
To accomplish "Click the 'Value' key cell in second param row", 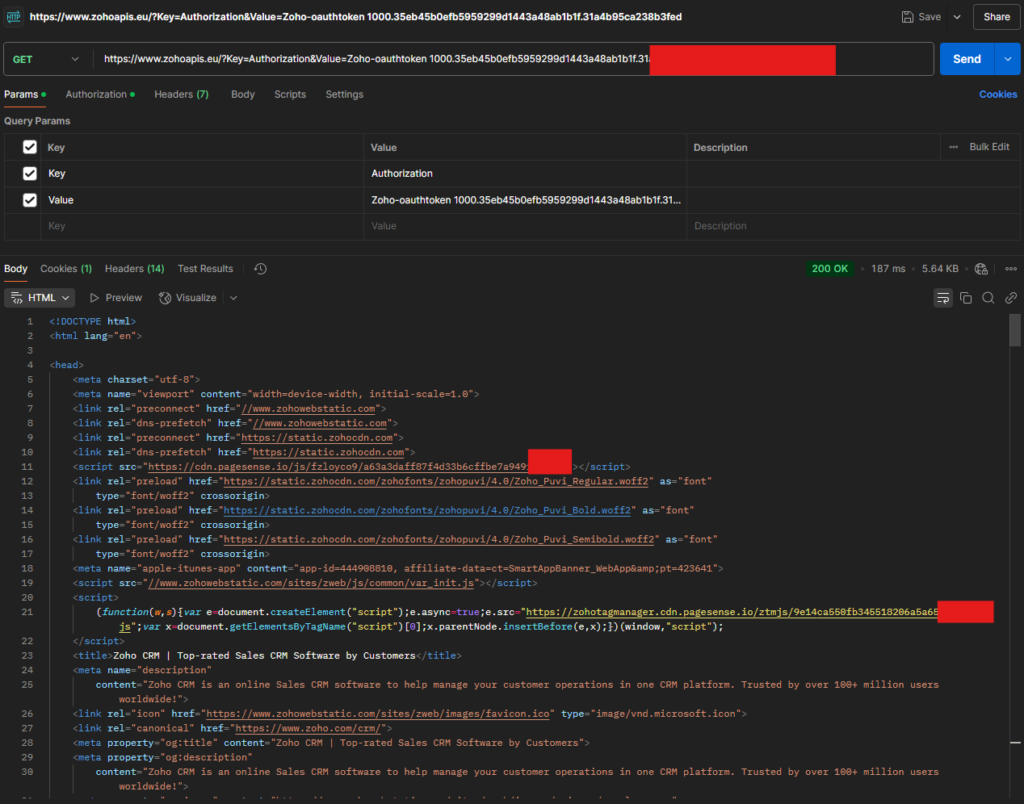I will pyautogui.click(x=202, y=201).
